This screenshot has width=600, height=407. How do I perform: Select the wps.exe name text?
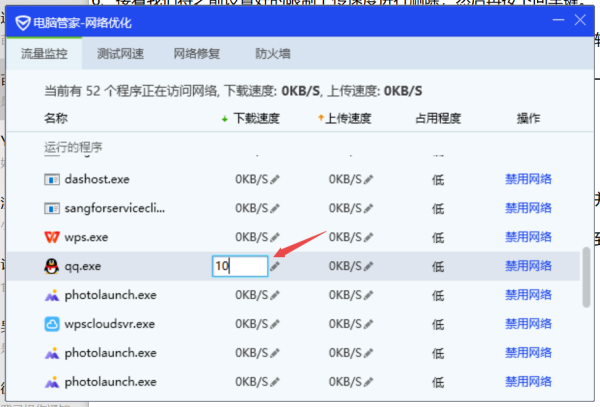(x=86, y=238)
